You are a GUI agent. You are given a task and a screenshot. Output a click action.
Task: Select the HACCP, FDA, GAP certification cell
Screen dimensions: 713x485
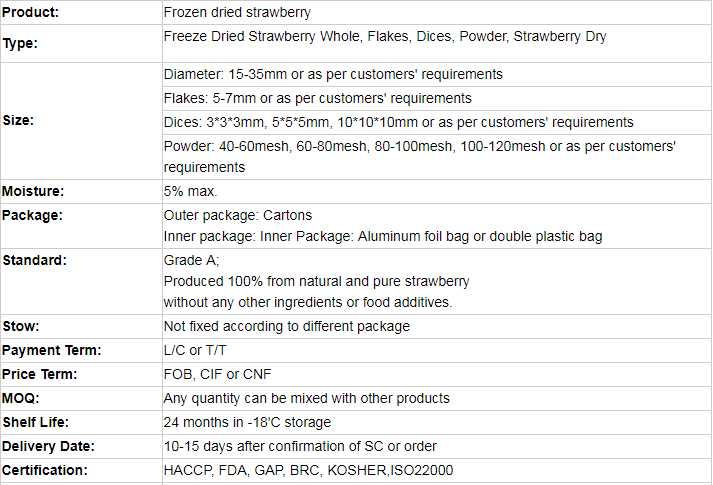pyautogui.click(x=308, y=470)
